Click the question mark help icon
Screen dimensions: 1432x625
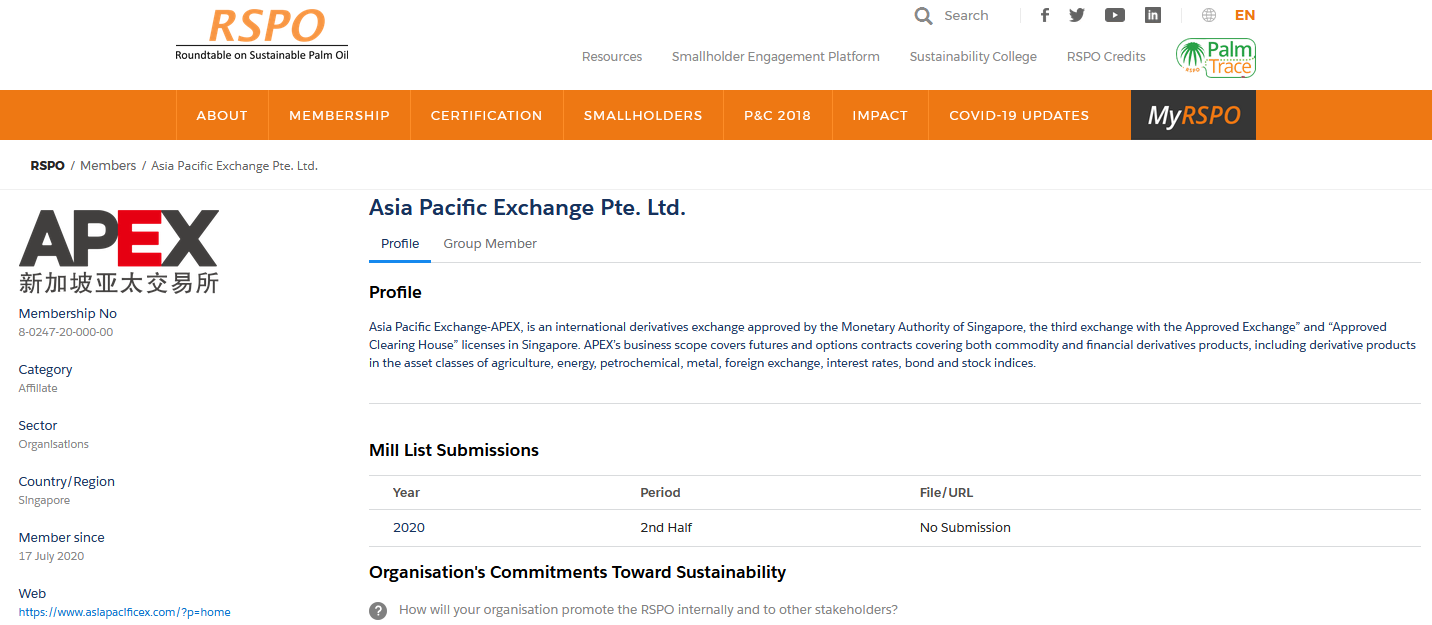[x=378, y=610]
